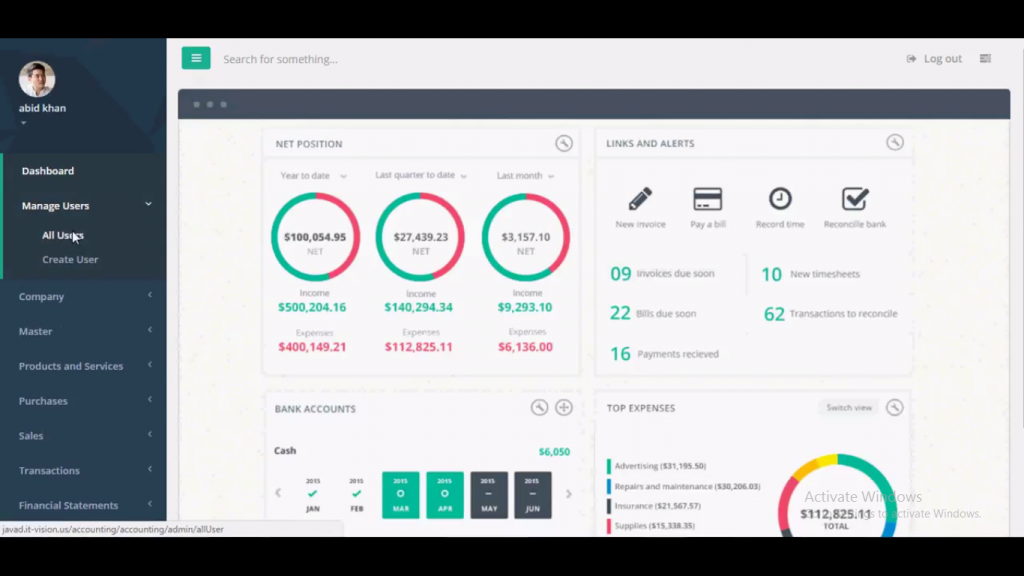The width and height of the screenshot is (1024, 576).
Task: Open the Purchases sidebar menu
Action: (43, 400)
